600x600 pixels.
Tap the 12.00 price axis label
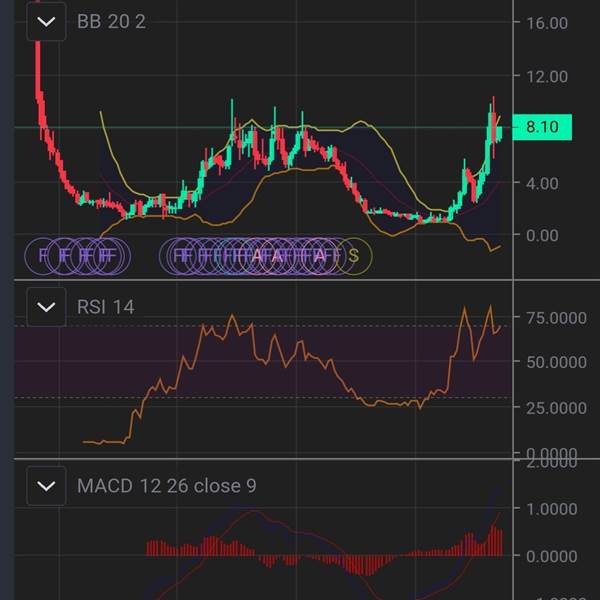[x=547, y=77]
